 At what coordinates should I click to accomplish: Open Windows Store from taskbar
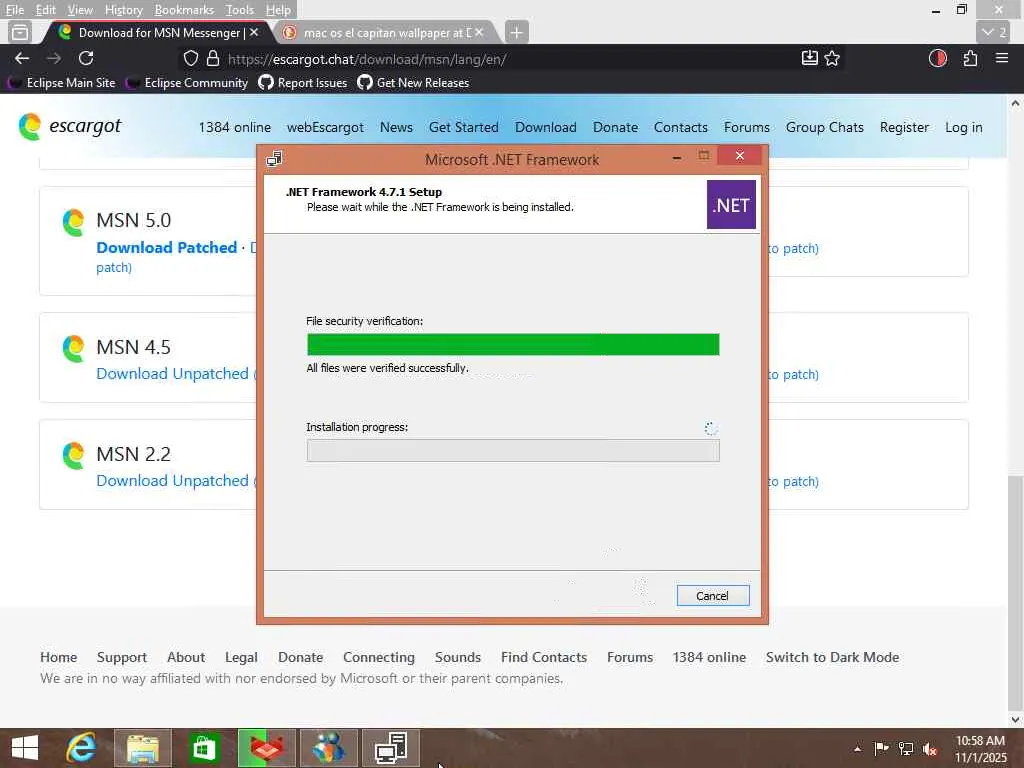pyautogui.click(x=204, y=748)
